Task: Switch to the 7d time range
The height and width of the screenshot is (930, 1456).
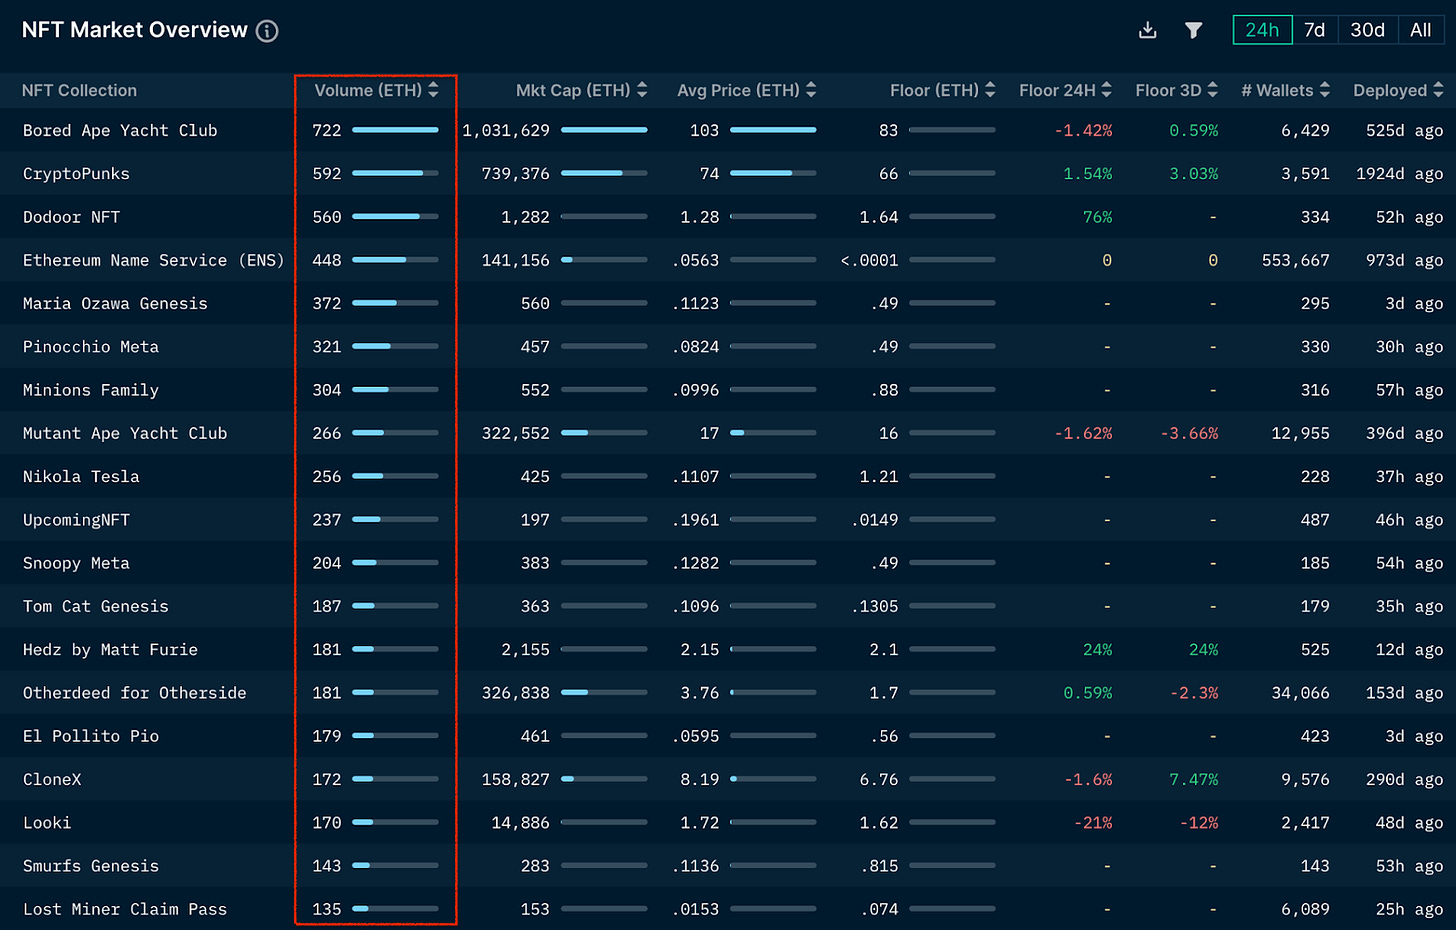Action: coord(1314,30)
